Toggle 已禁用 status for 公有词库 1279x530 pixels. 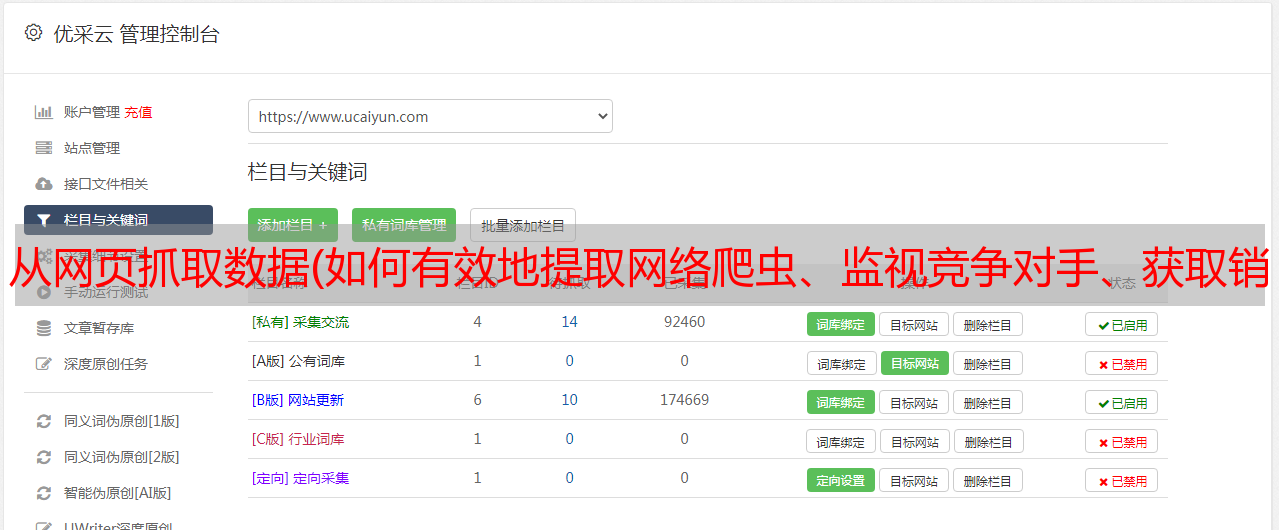1122,363
